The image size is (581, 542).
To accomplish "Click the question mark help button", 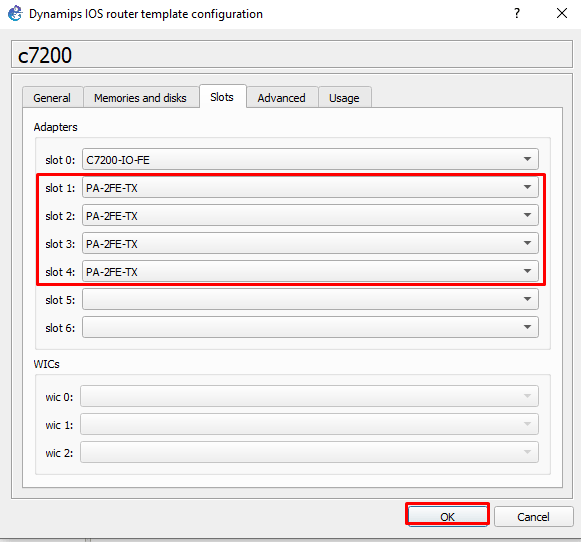I will [x=517, y=14].
